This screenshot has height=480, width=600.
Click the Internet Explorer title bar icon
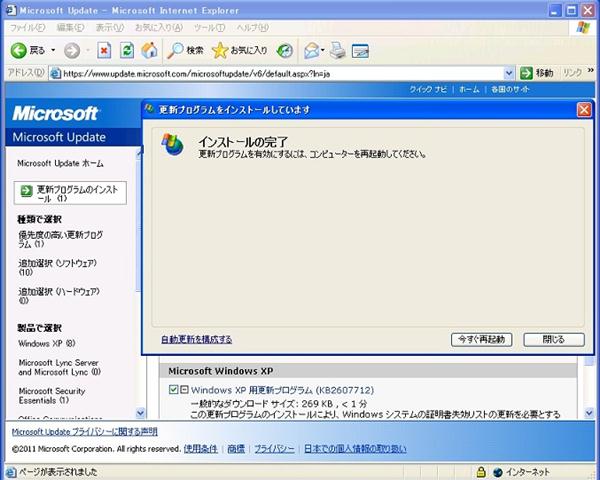tap(11, 10)
